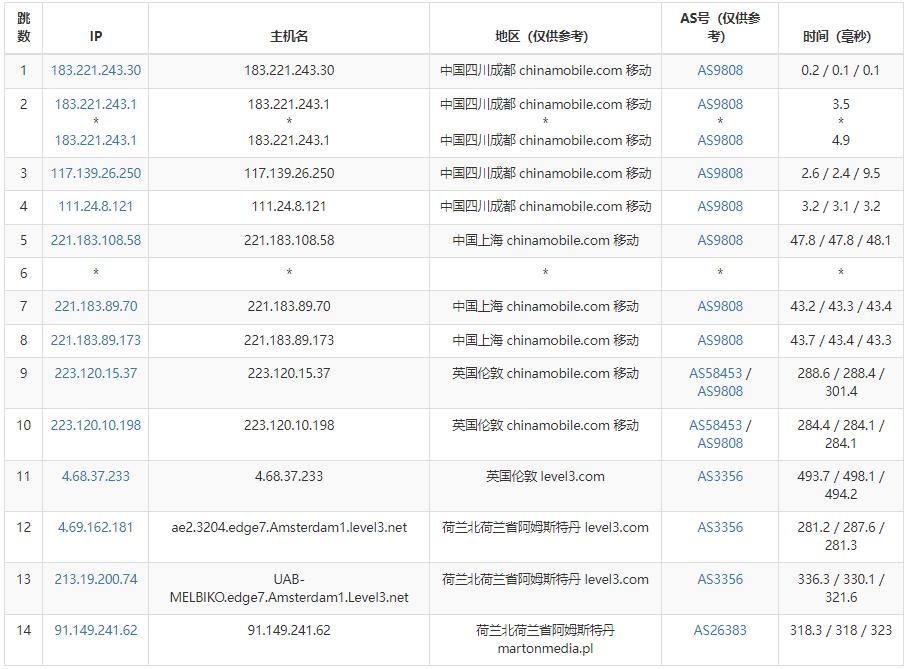Open AS3356 link in hop 12 row
This screenshot has height=669, width=906.
click(720, 527)
